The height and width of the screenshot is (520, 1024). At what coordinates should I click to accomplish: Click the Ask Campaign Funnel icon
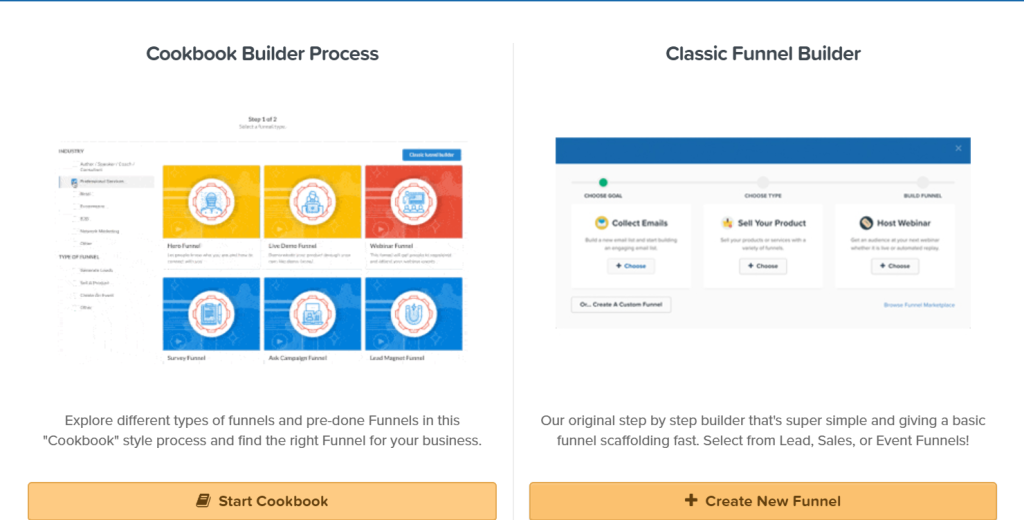(x=312, y=313)
